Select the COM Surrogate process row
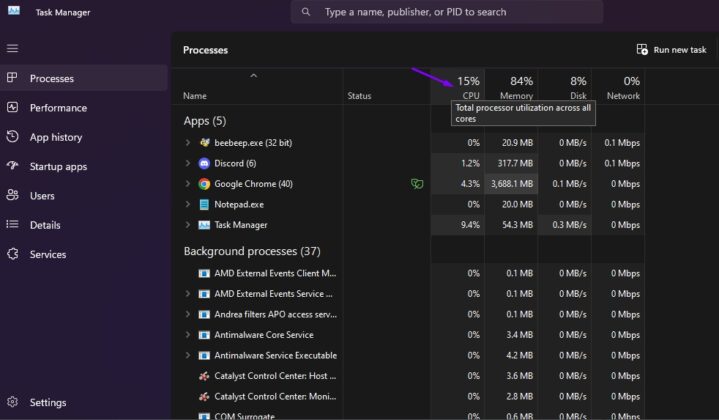The height and width of the screenshot is (420, 719). (408, 415)
